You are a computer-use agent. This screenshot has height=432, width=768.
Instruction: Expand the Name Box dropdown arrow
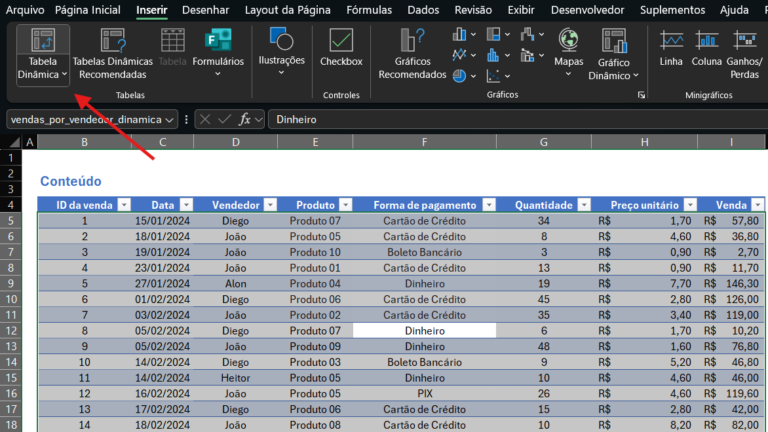(x=170, y=119)
